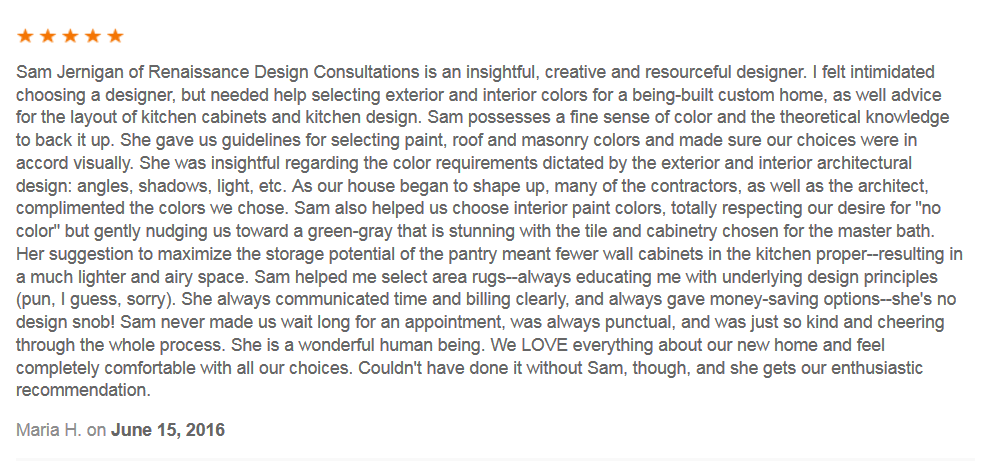Click the second orange rating star
Viewport: 981px width, 461px height.
[48, 36]
